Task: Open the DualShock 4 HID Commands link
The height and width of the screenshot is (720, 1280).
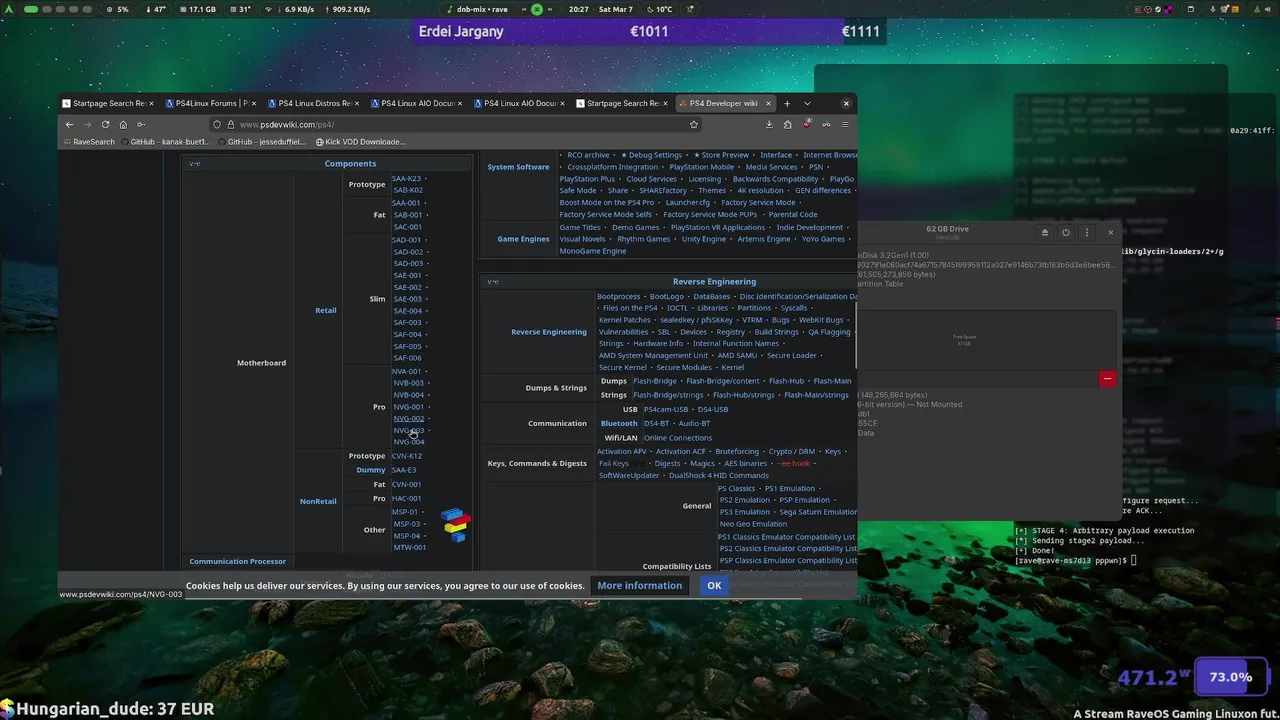Action: click(x=719, y=475)
